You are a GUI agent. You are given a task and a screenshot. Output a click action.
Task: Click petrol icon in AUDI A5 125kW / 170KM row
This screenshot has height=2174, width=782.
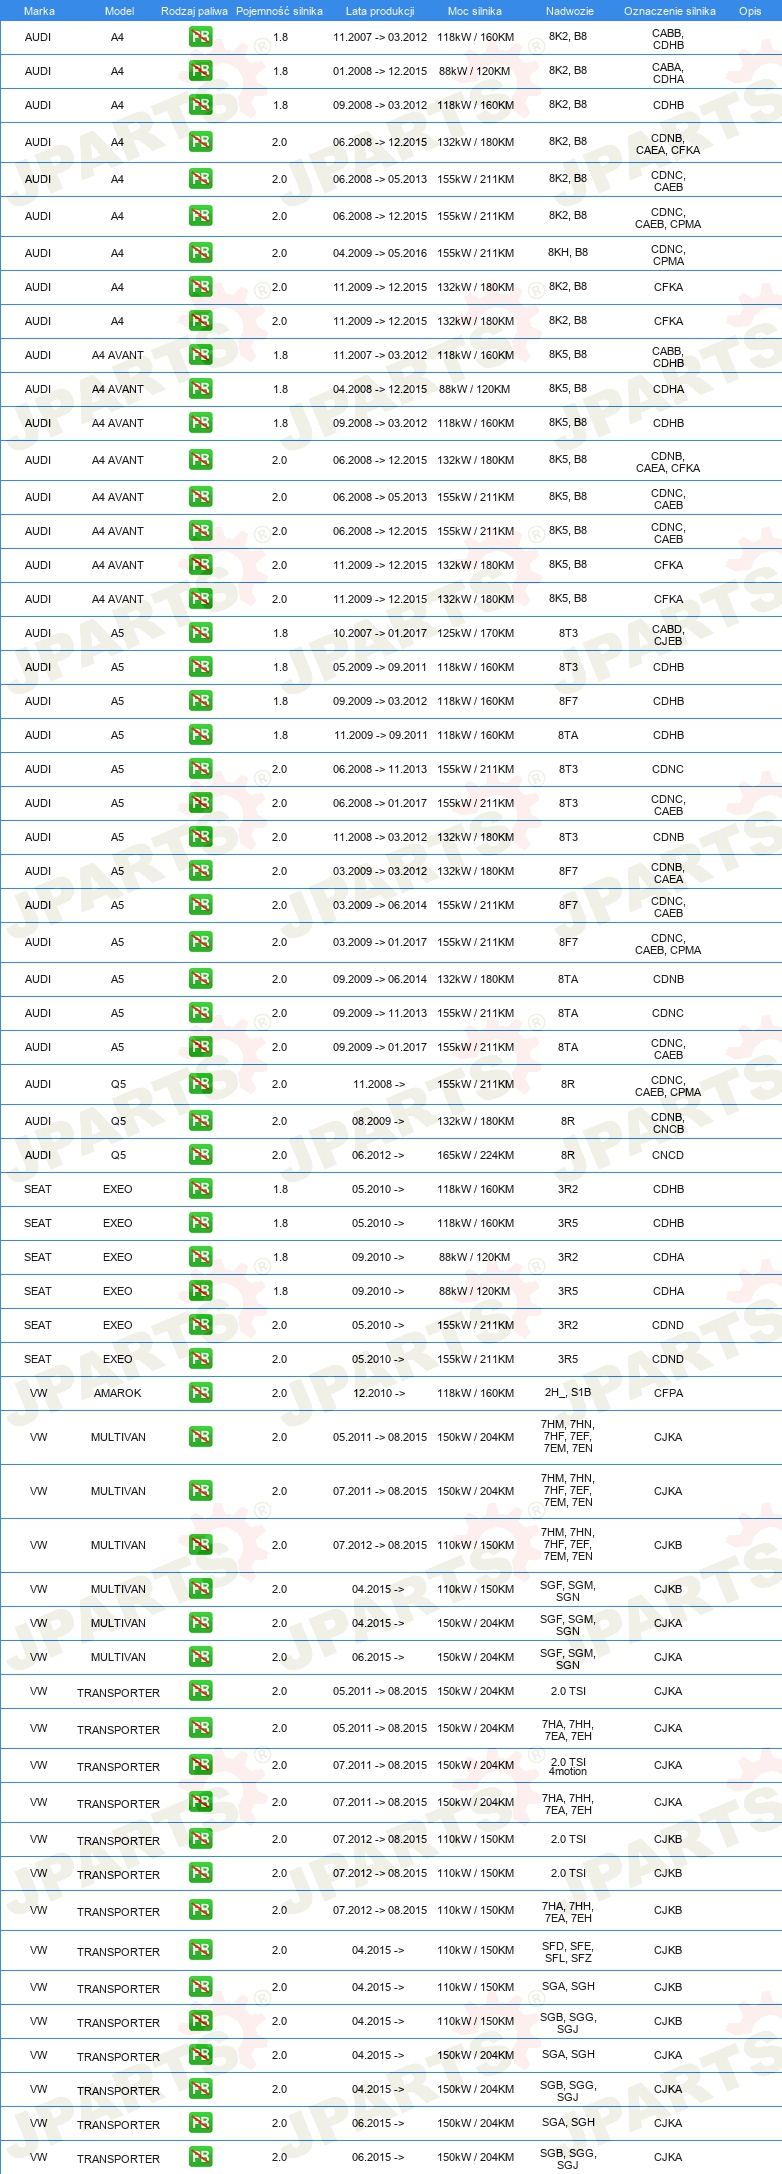200,633
